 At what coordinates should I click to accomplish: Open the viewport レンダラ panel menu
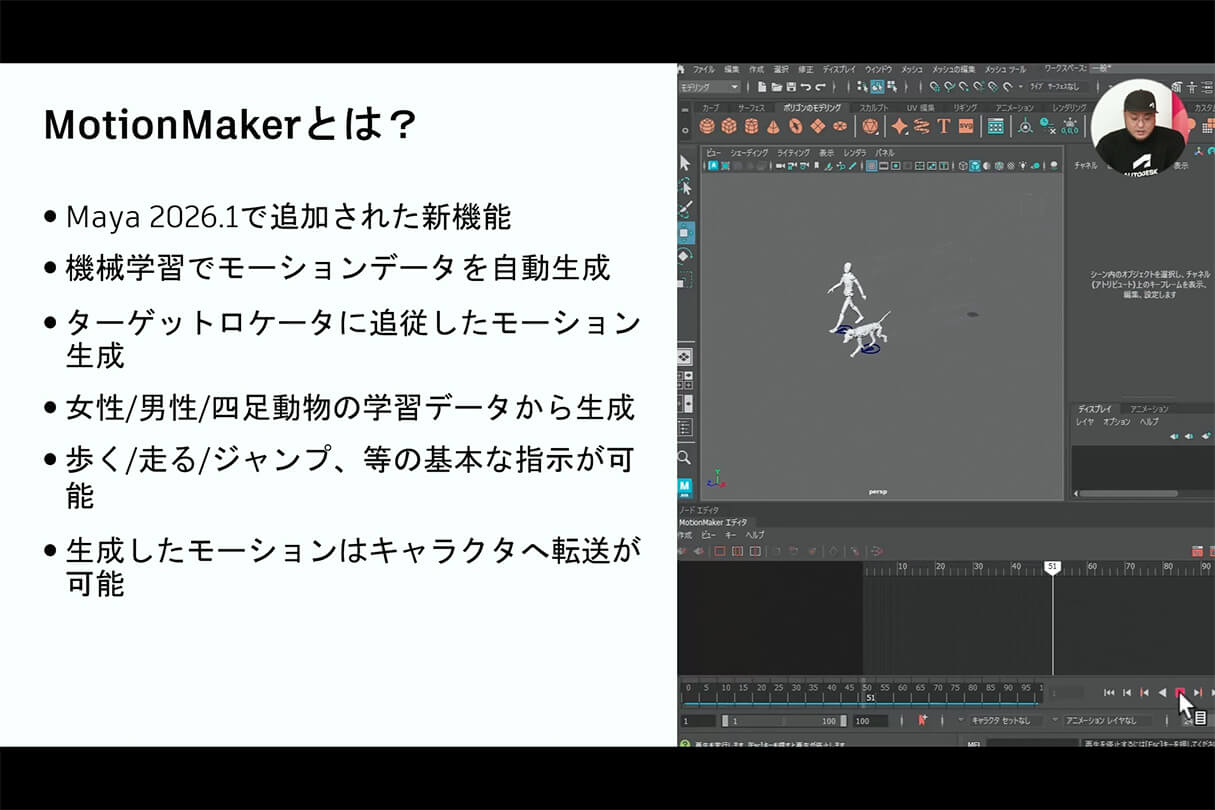pos(855,152)
